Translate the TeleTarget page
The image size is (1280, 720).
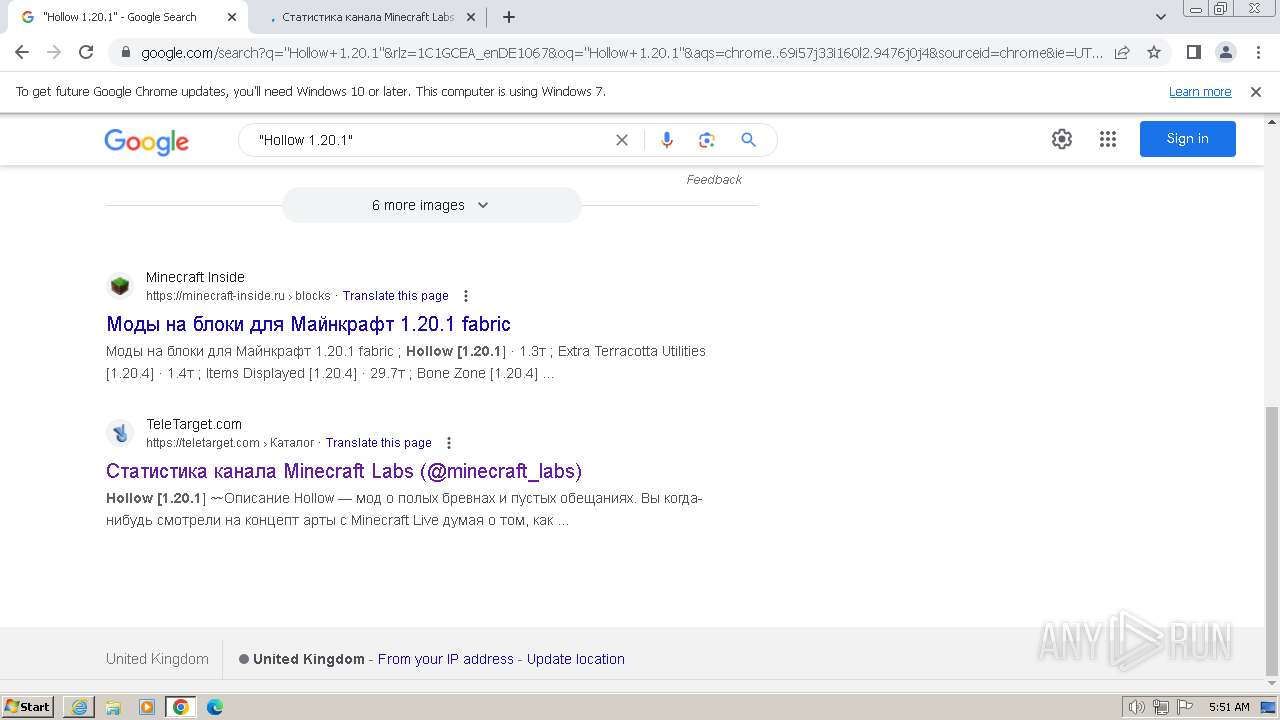pyautogui.click(x=379, y=443)
